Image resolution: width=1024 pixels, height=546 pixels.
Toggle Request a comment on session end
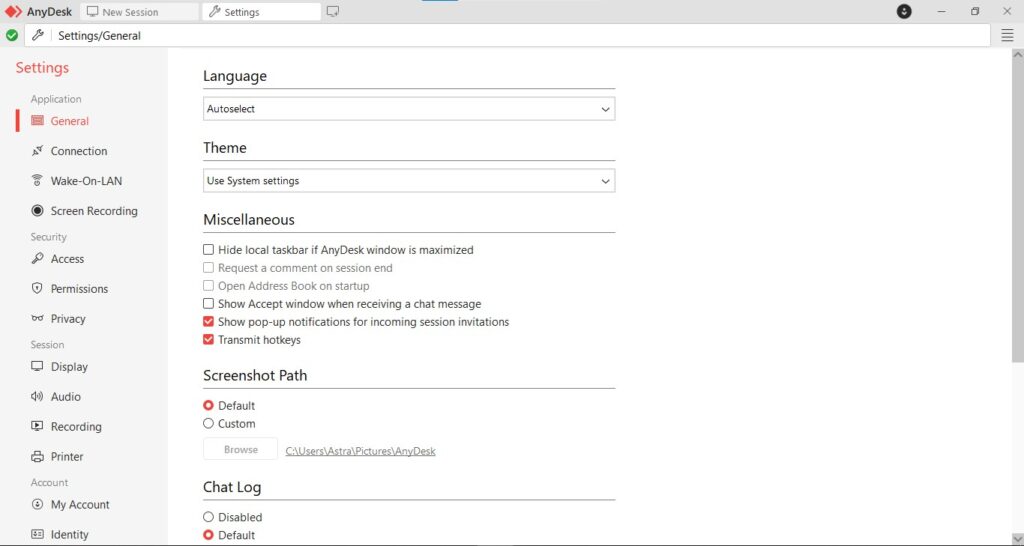coord(208,268)
